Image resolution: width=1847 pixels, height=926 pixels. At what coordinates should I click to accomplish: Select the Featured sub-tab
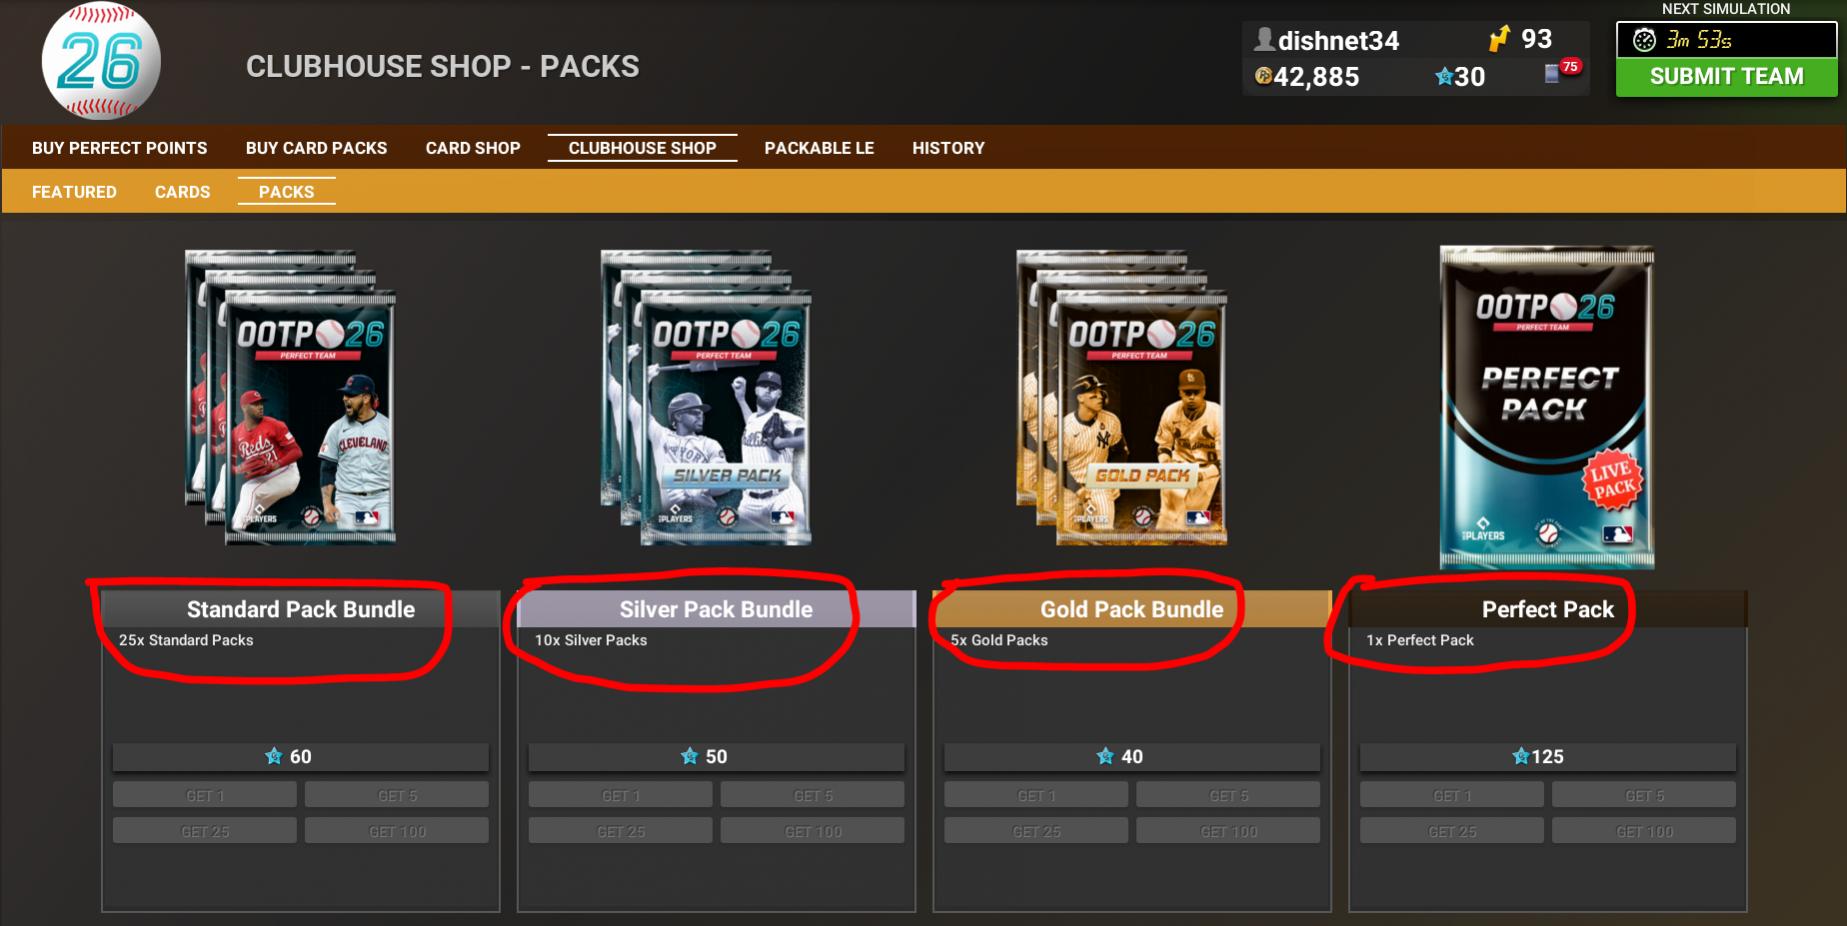74,192
